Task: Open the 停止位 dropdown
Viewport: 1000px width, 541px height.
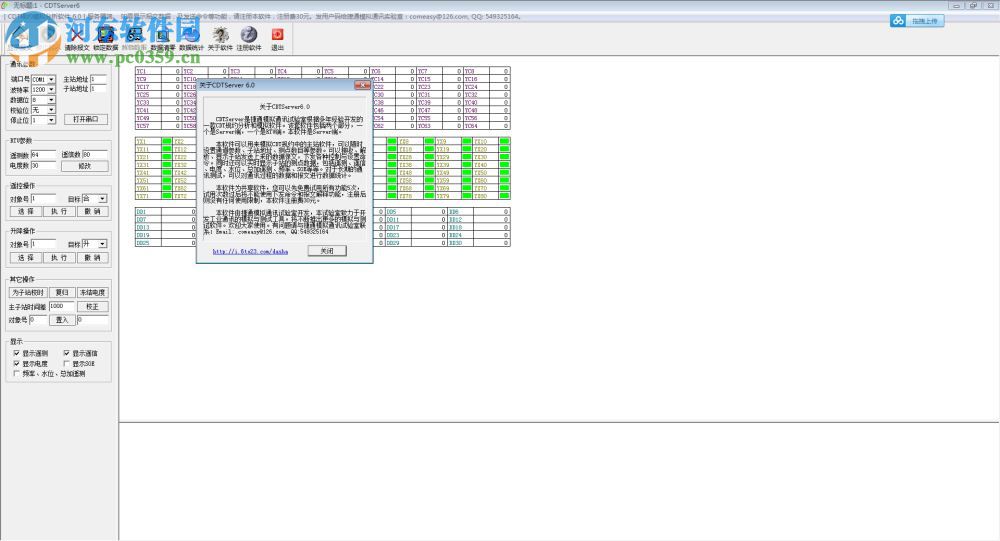Action: click(51, 121)
